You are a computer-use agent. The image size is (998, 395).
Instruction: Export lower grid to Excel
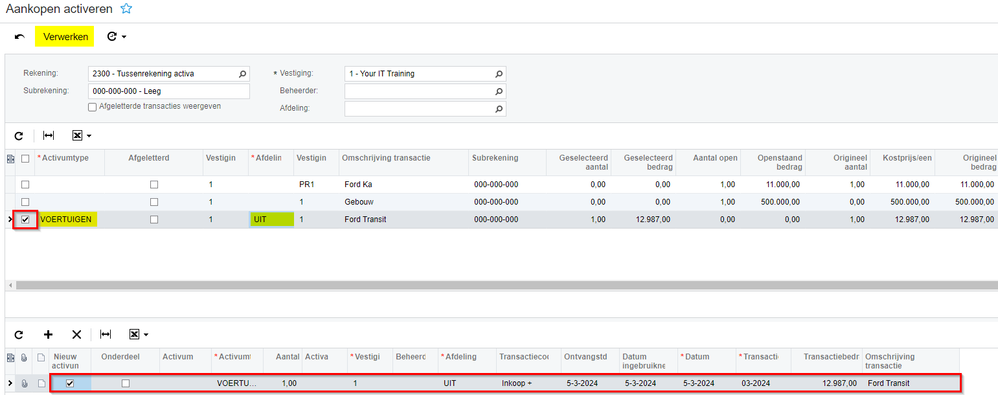point(134,335)
